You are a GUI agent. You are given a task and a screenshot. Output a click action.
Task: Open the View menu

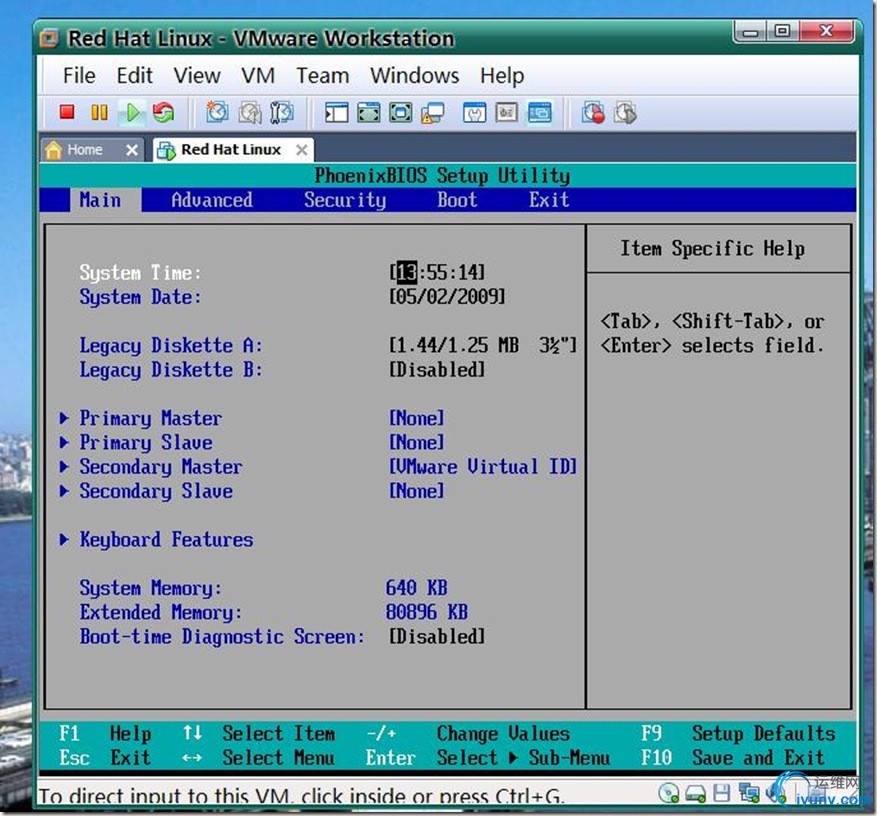click(197, 76)
